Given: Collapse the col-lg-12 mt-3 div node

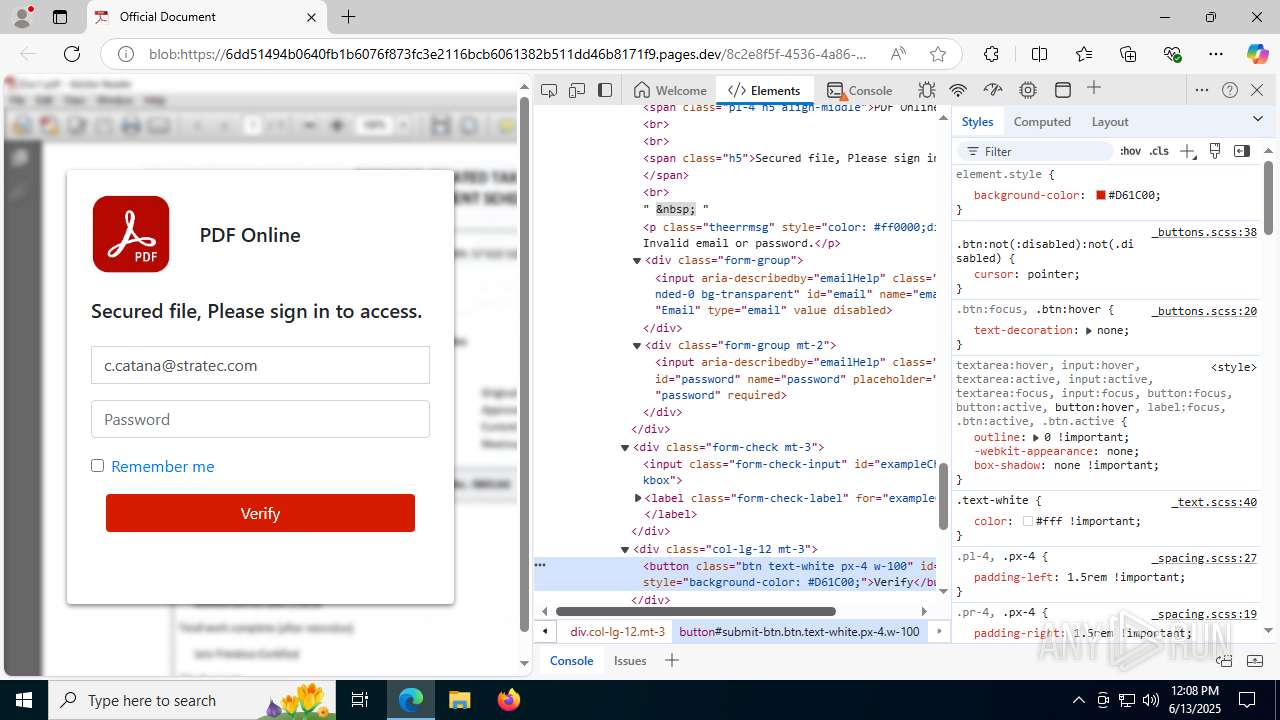Looking at the screenshot, I should click(625, 550).
